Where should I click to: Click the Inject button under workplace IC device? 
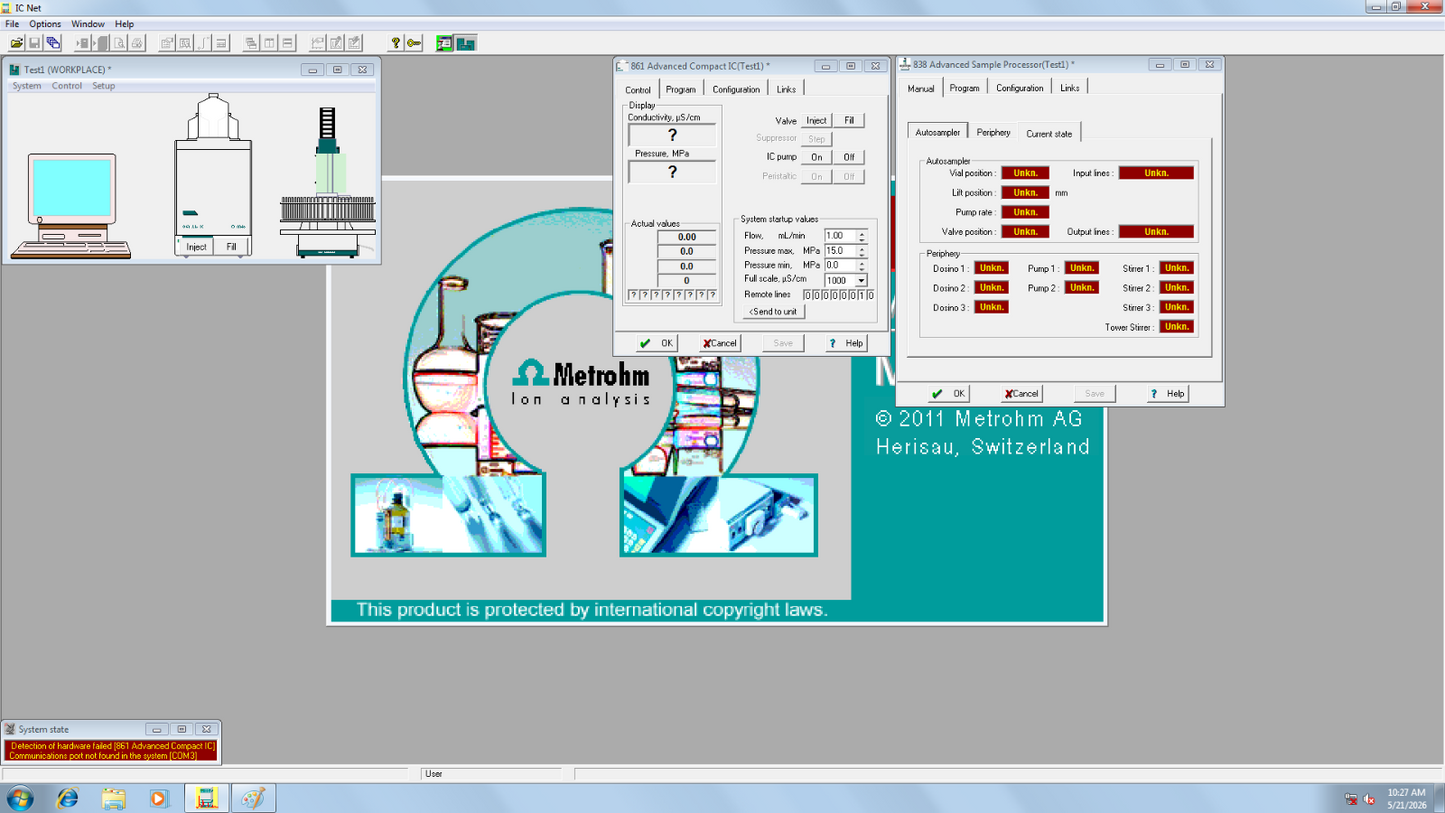click(196, 247)
